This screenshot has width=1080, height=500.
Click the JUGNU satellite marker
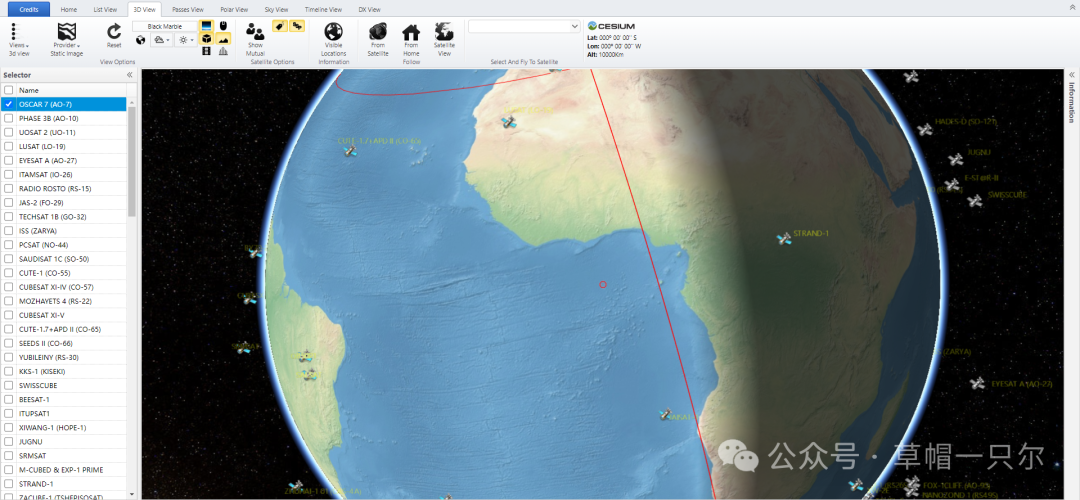tap(955, 160)
